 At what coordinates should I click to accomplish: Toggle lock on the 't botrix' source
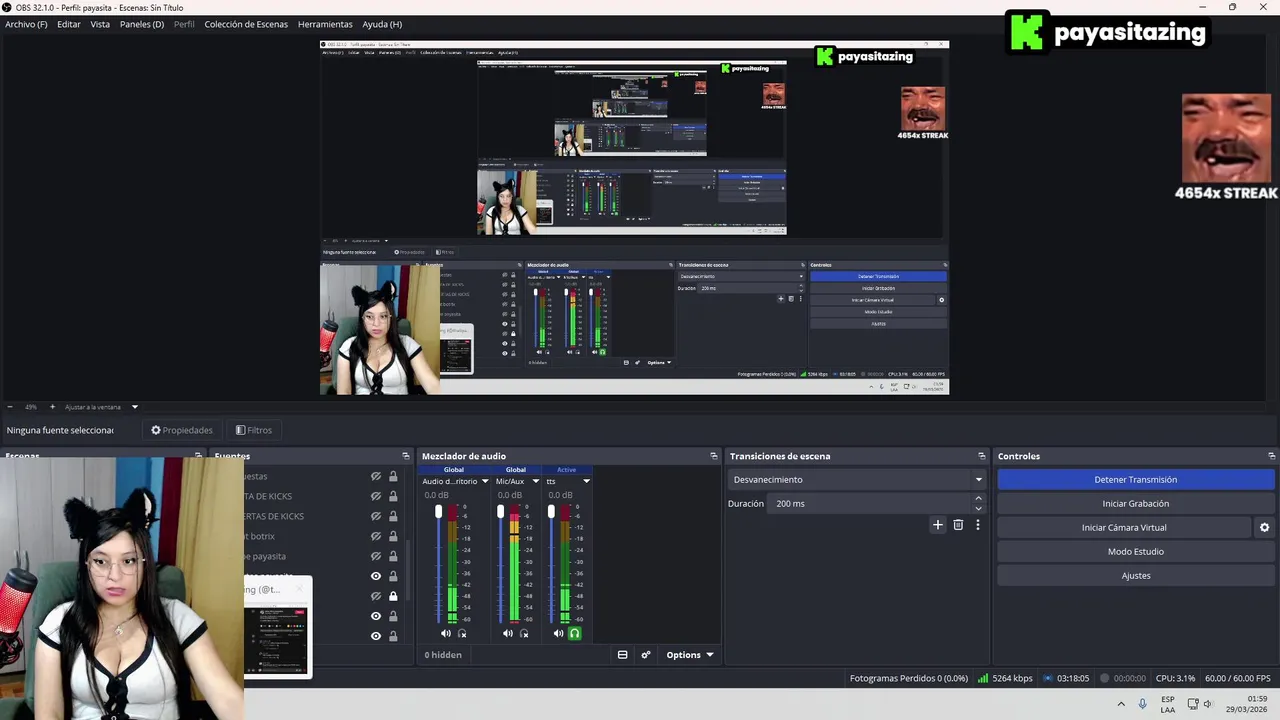pos(393,536)
